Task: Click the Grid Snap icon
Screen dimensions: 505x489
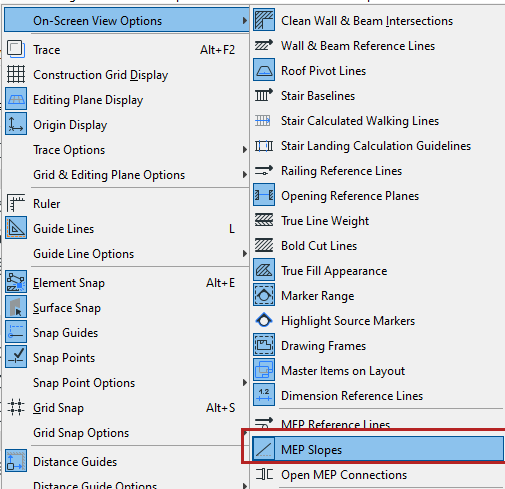Action: (16, 407)
